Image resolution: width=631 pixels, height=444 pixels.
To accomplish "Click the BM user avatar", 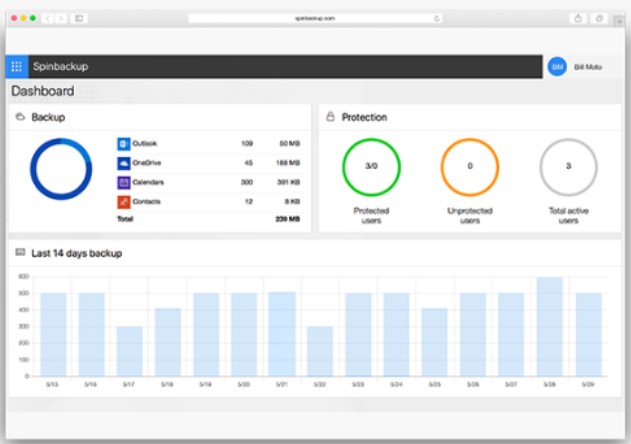I will tap(557, 67).
